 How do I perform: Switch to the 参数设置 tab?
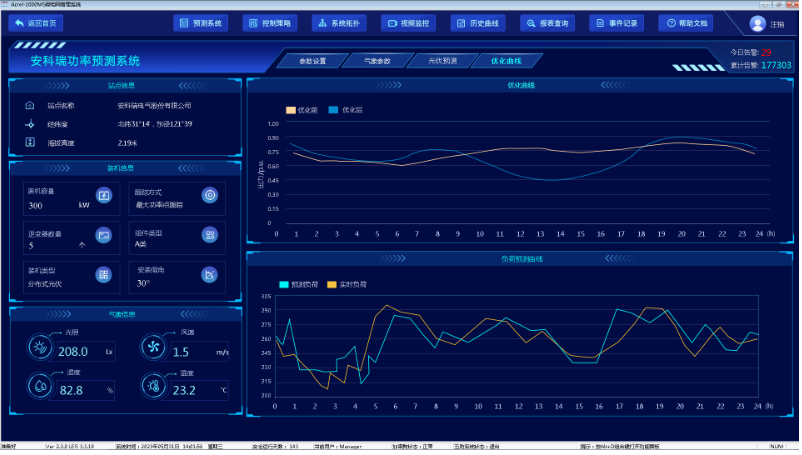coord(311,61)
